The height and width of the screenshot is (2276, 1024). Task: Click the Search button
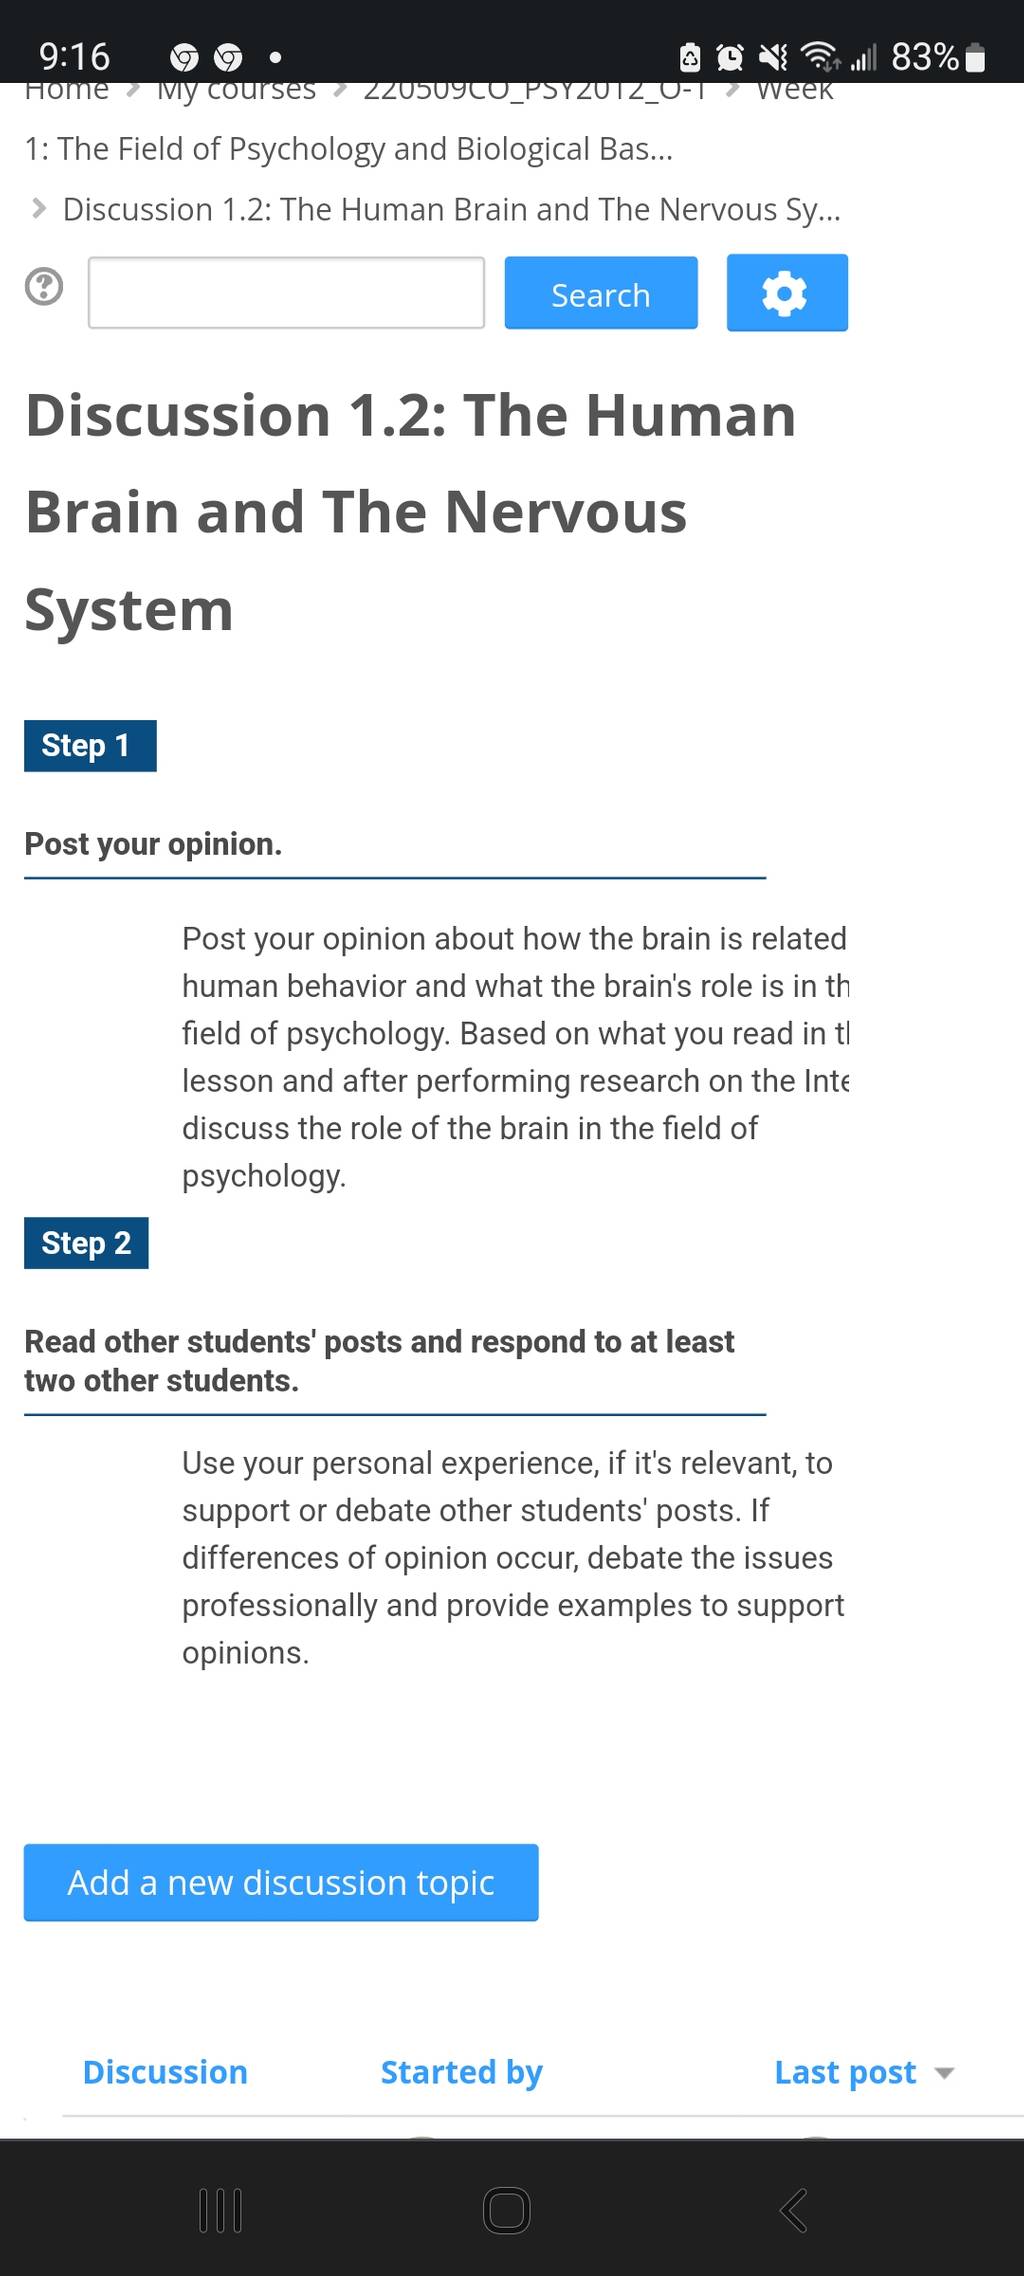(x=601, y=293)
